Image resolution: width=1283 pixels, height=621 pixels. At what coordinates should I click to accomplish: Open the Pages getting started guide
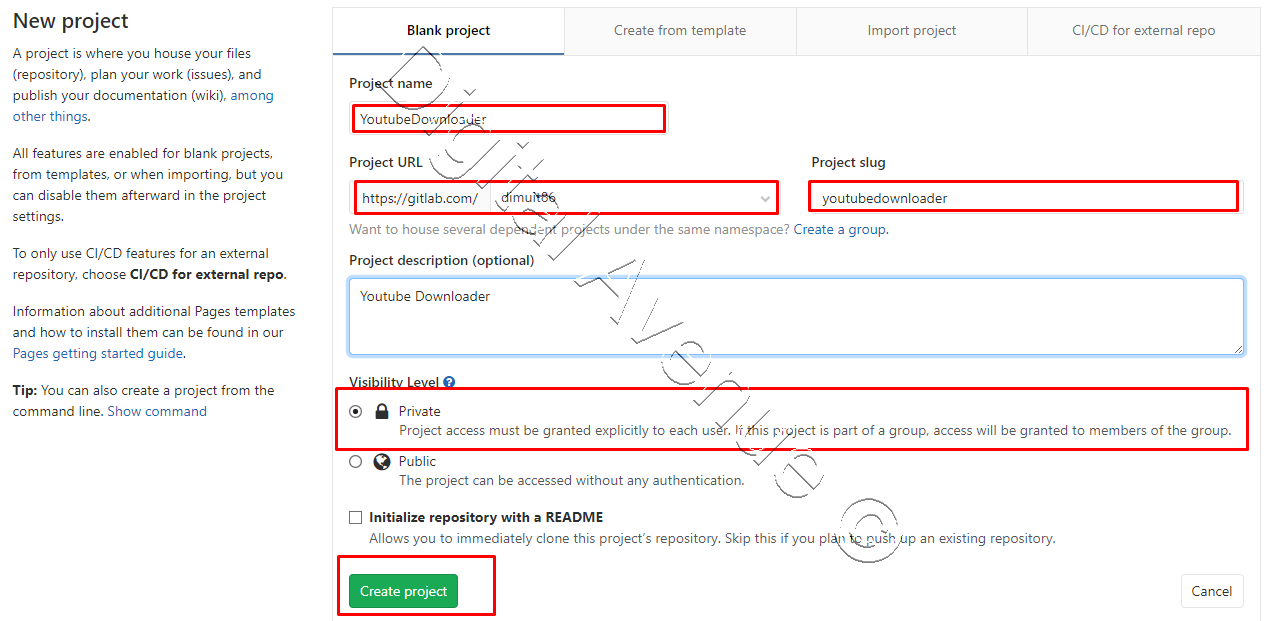96,353
